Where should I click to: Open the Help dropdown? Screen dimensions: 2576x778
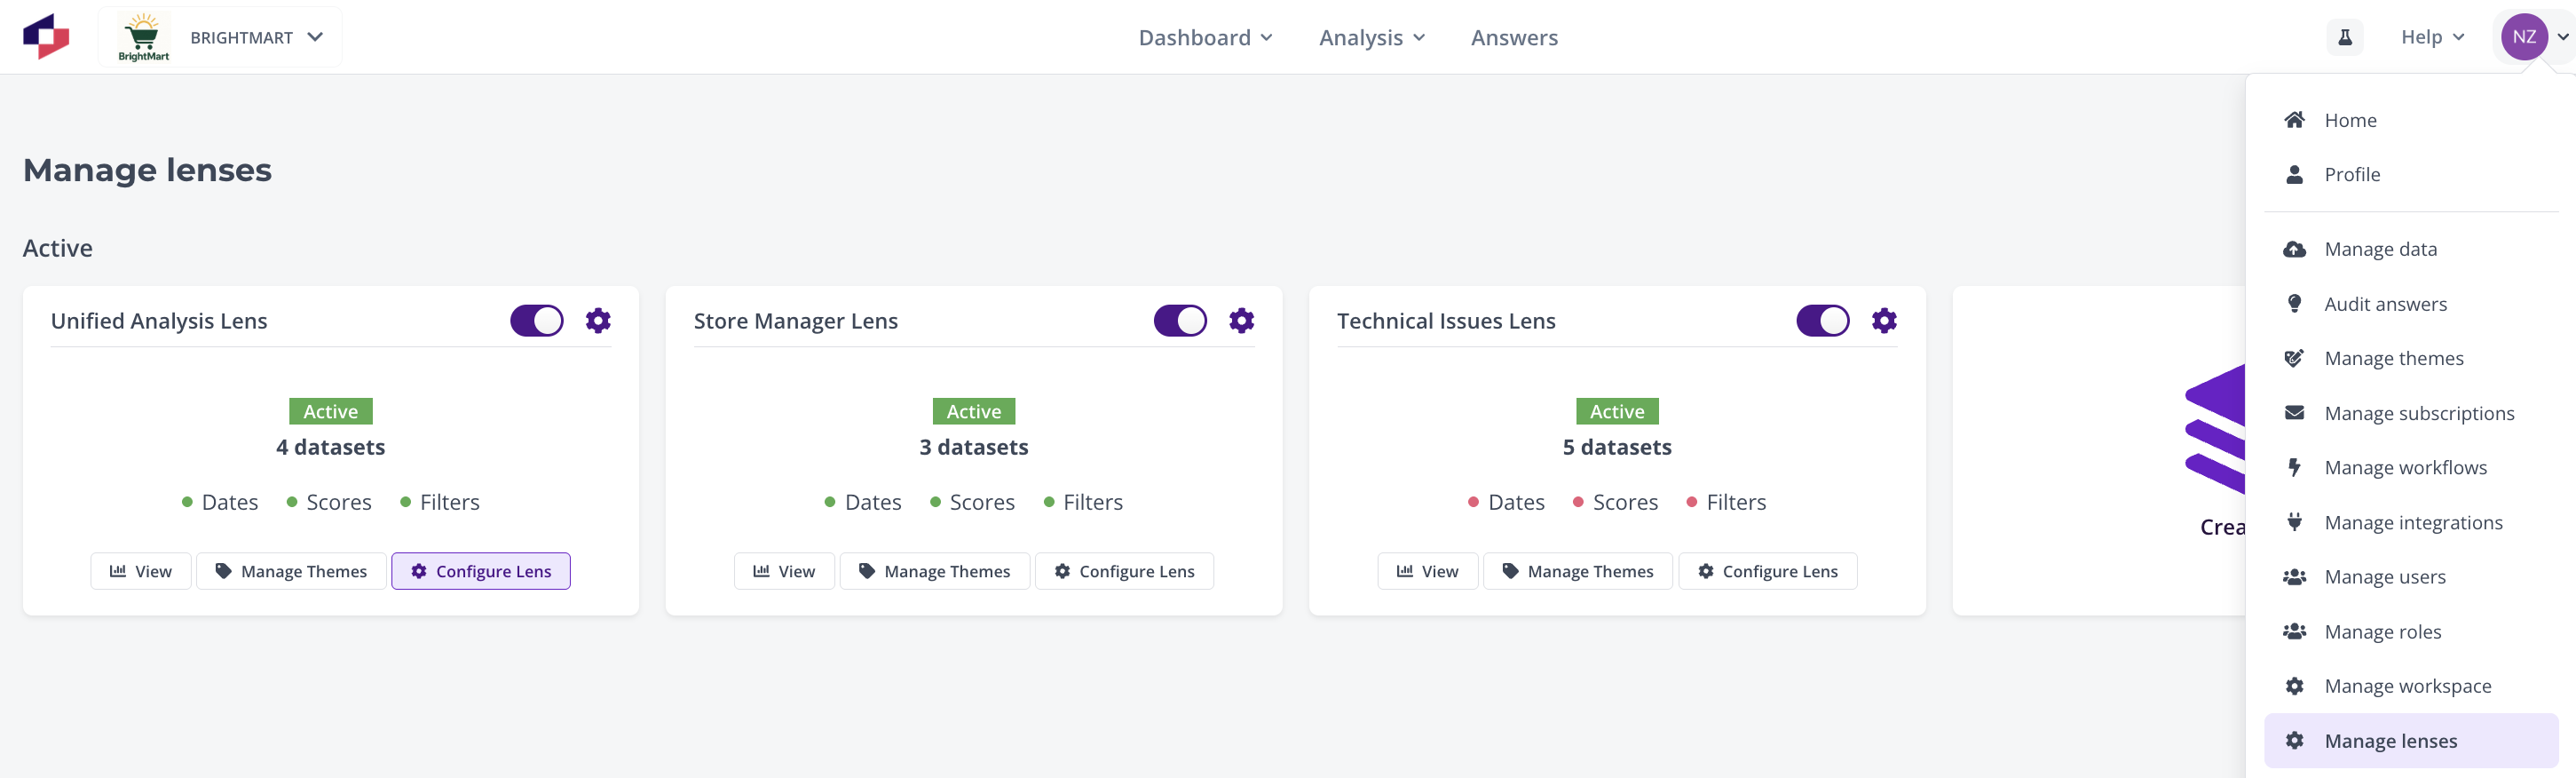pos(2432,37)
